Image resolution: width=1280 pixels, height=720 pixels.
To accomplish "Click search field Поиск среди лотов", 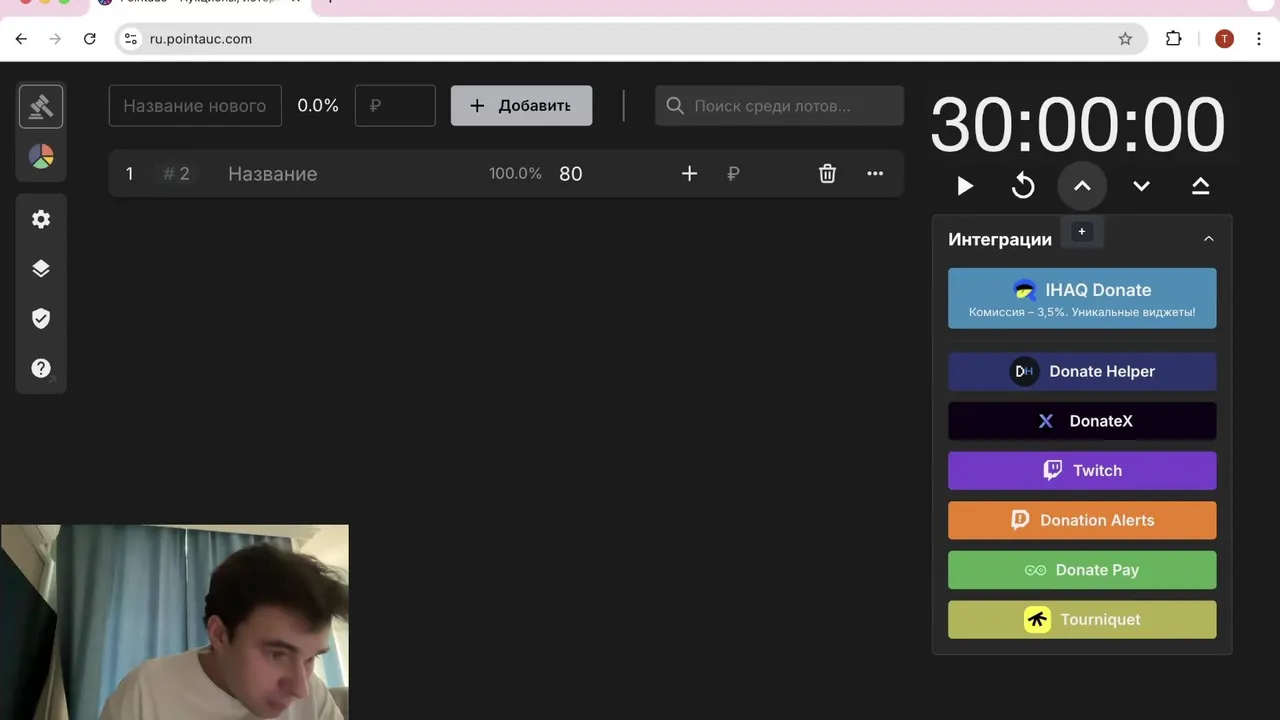I will click(x=779, y=106).
